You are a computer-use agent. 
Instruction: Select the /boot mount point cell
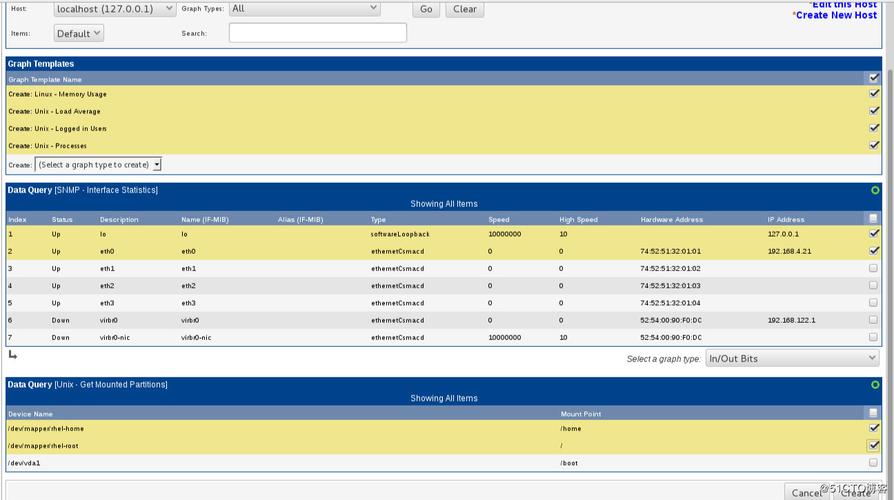[569, 463]
